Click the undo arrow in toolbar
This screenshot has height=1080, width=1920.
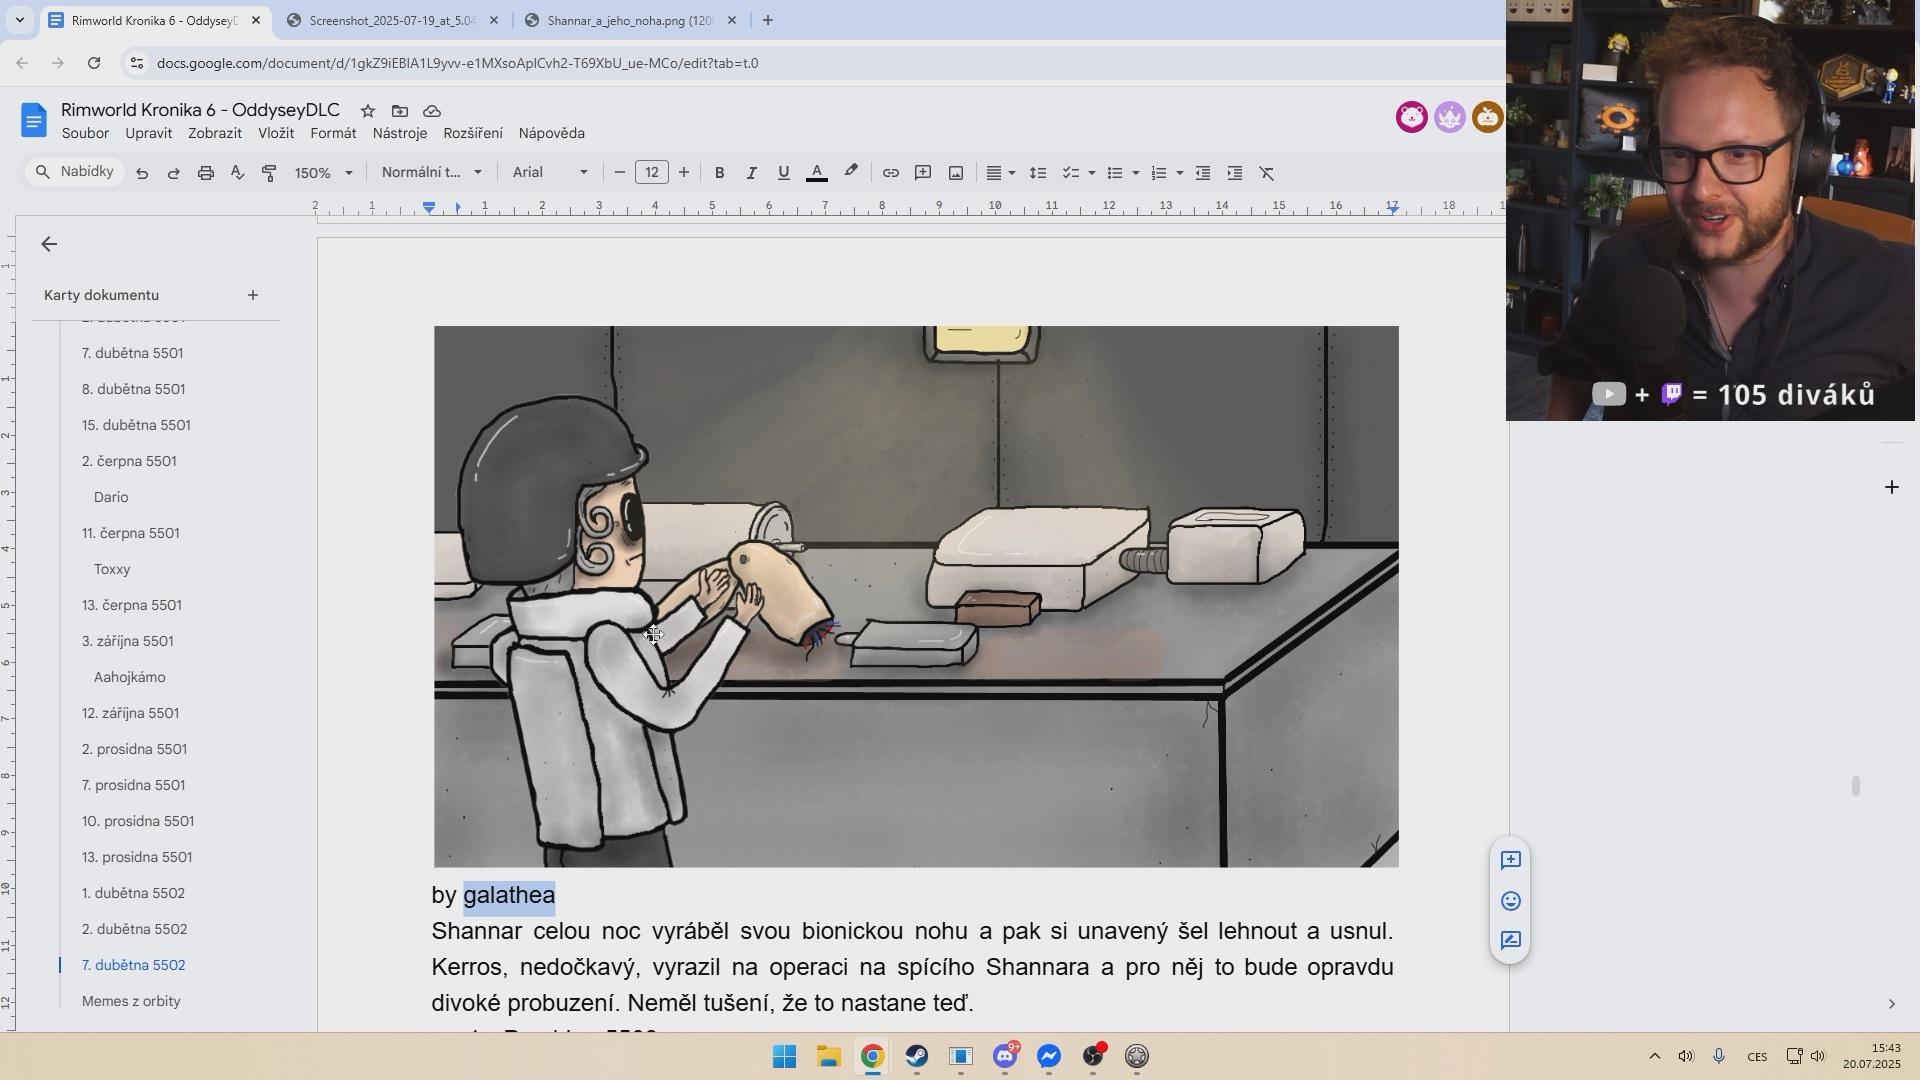pyautogui.click(x=142, y=173)
